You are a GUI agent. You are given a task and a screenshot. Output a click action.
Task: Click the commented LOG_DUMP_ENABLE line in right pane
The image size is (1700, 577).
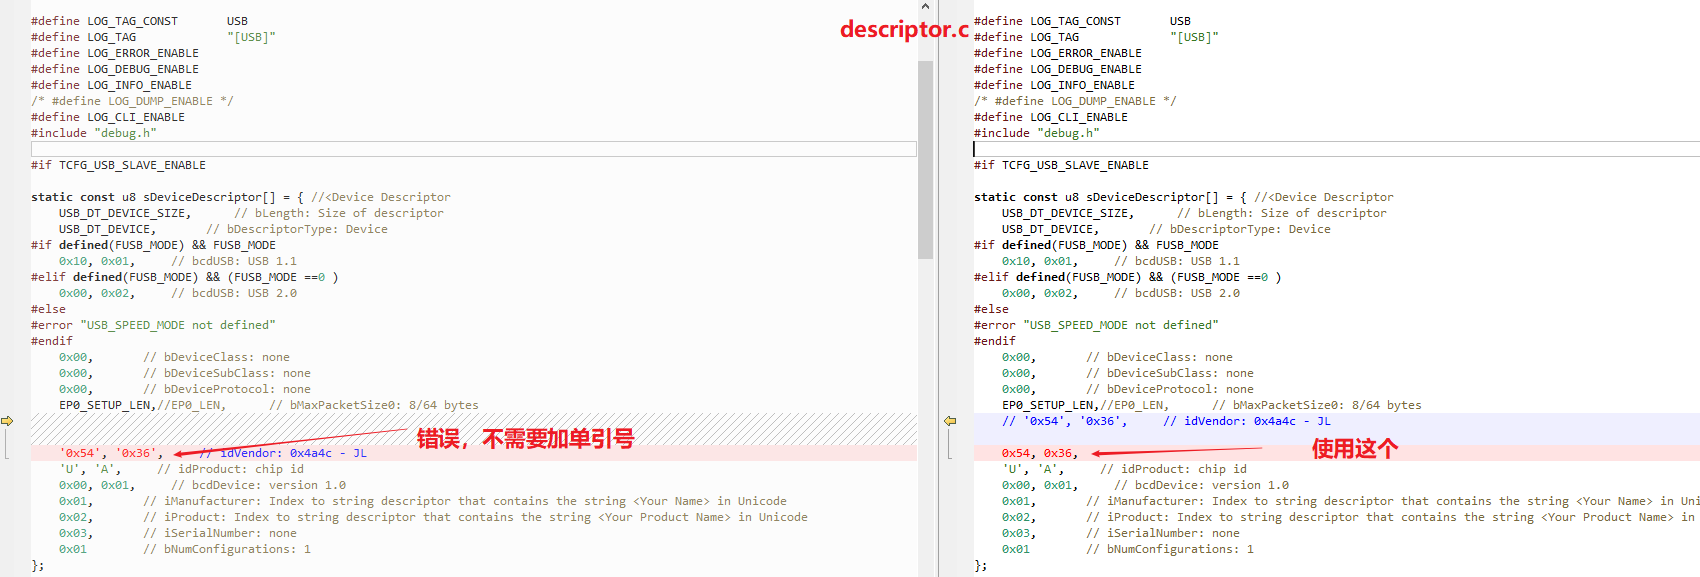(1075, 101)
